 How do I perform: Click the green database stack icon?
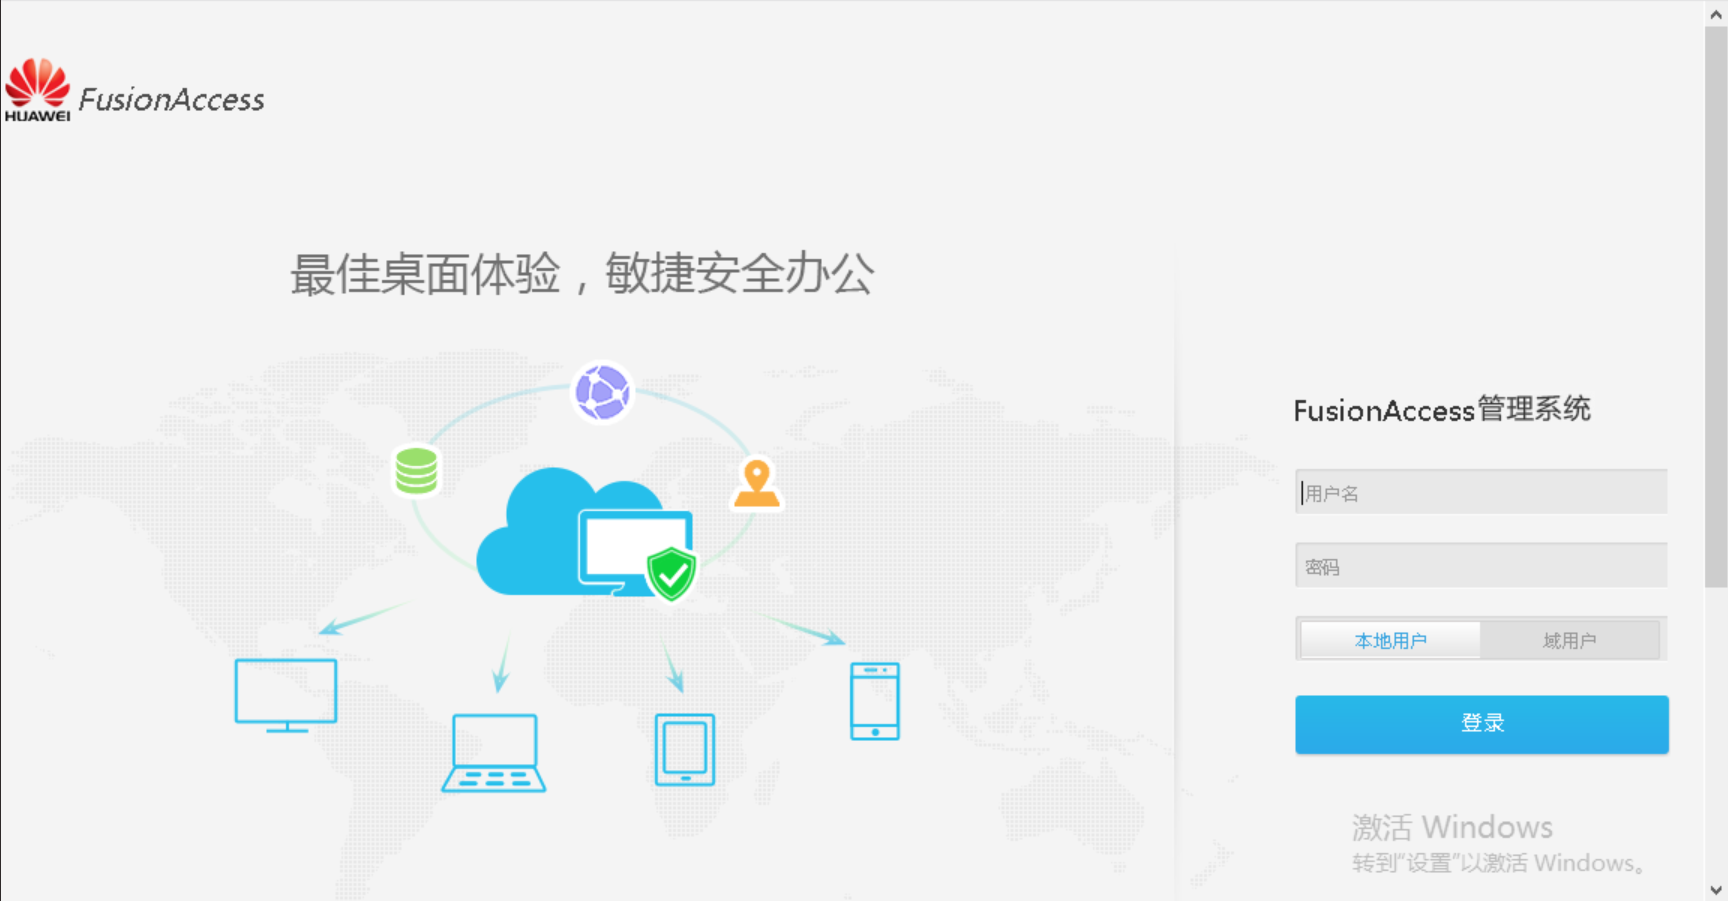click(416, 470)
